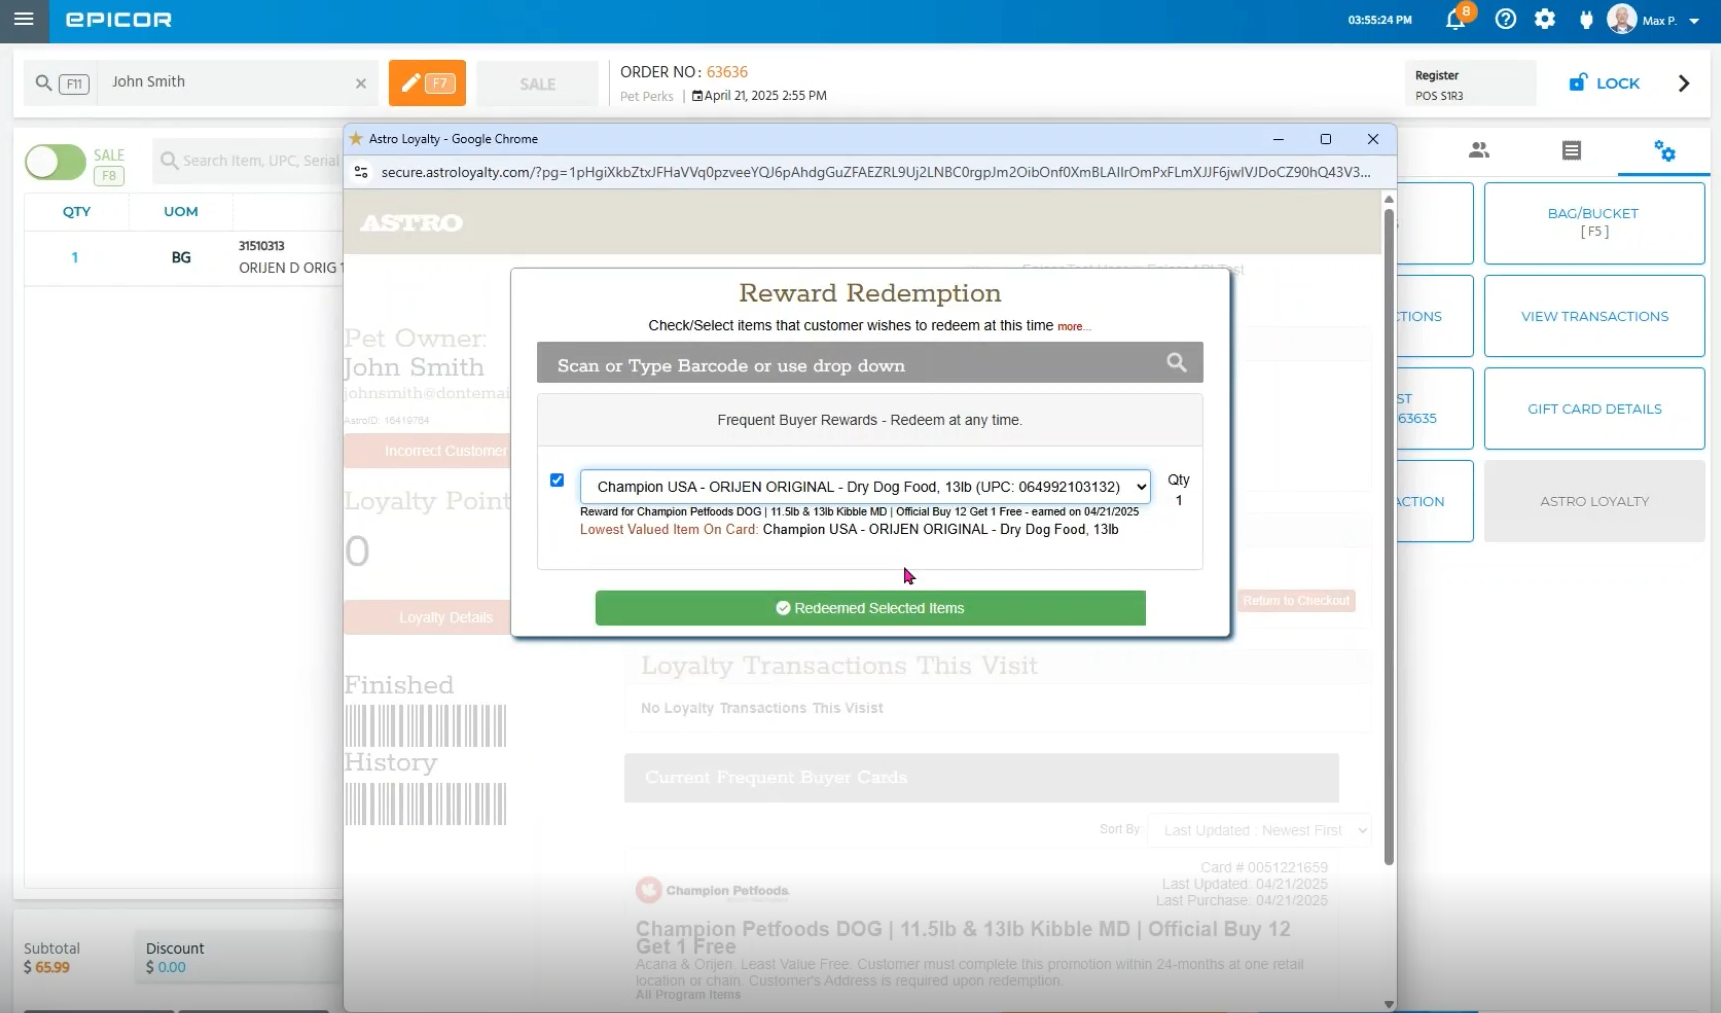Click the power plug connection icon
The width and height of the screenshot is (1721, 1013).
click(x=1586, y=20)
